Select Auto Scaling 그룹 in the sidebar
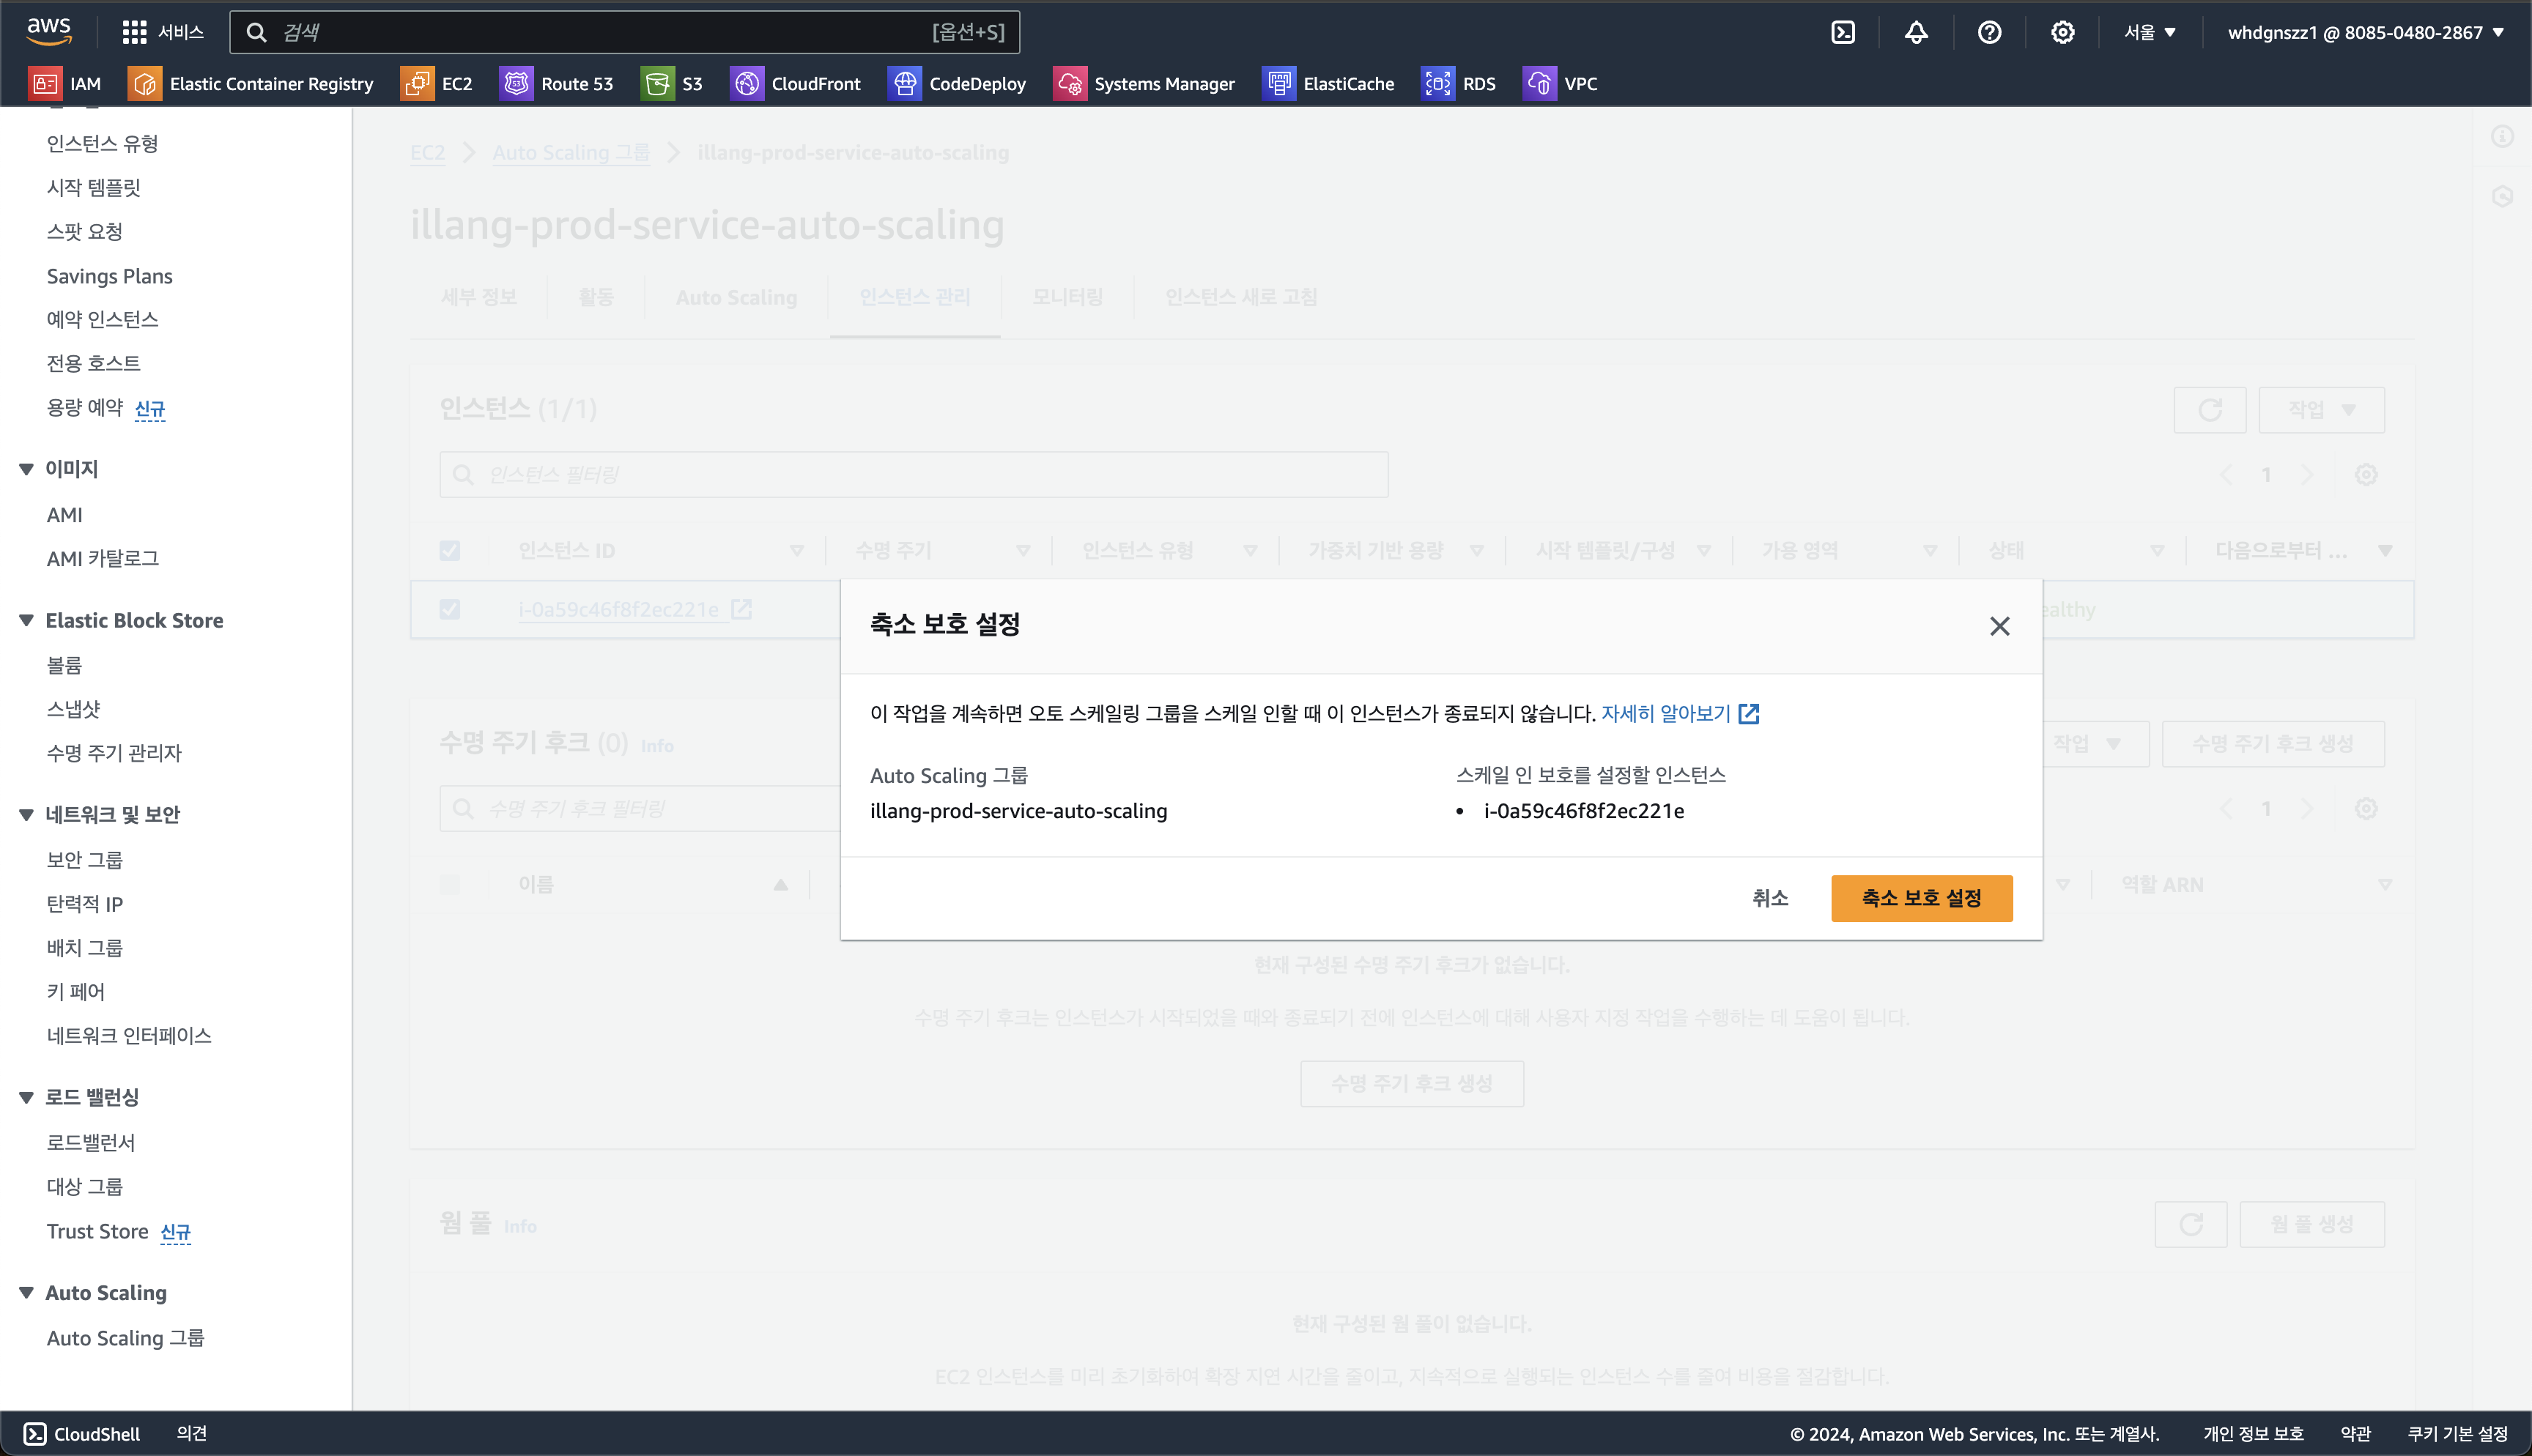Image resolution: width=2532 pixels, height=1456 pixels. click(125, 1338)
